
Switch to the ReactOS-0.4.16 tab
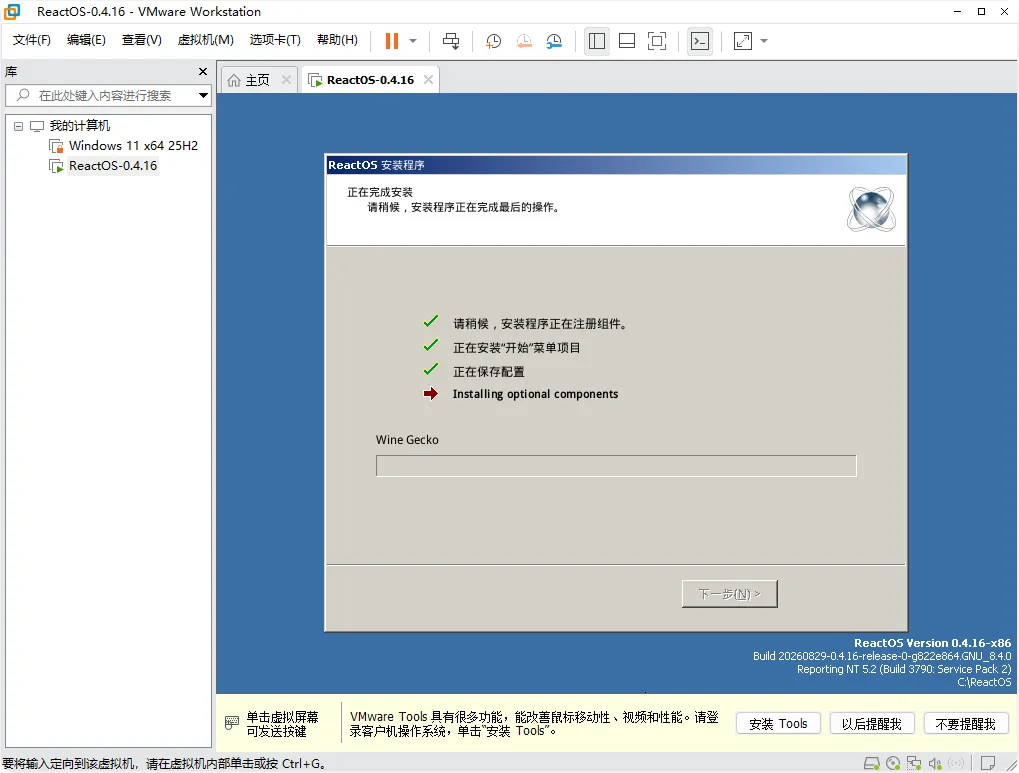coord(370,80)
